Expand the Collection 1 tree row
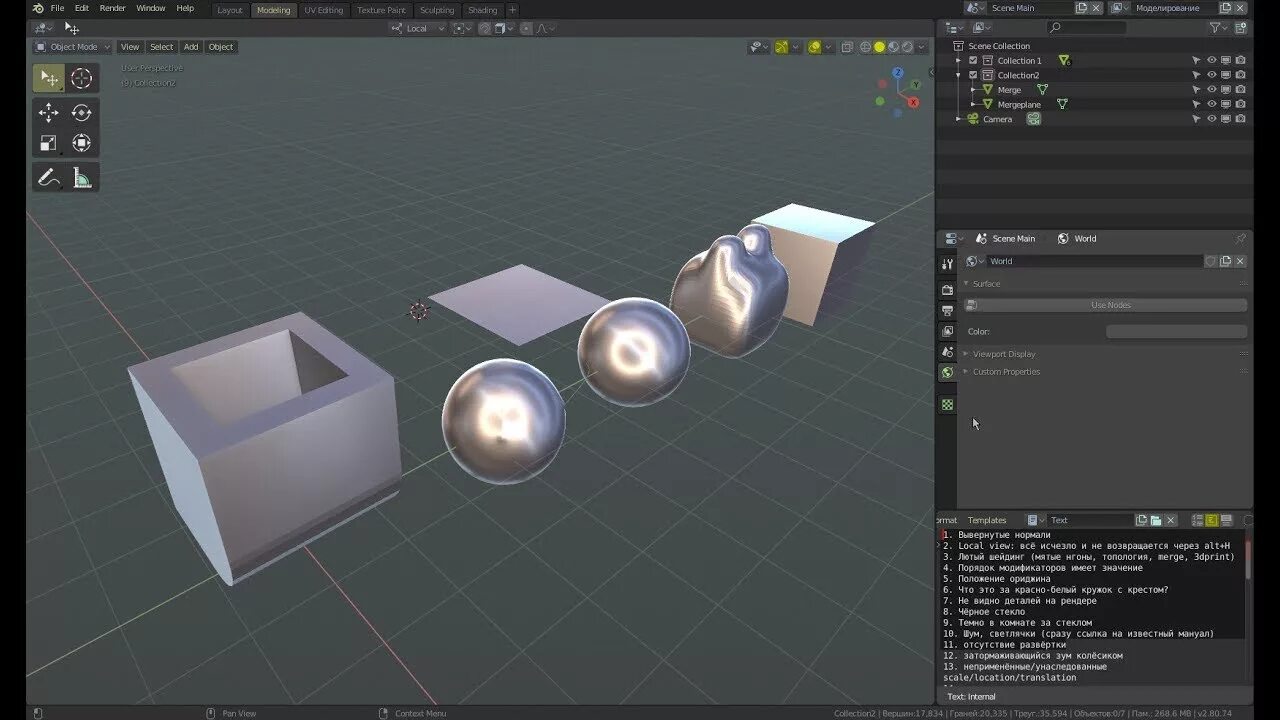This screenshot has width=1280, height=720. click(x=958, y=61)
